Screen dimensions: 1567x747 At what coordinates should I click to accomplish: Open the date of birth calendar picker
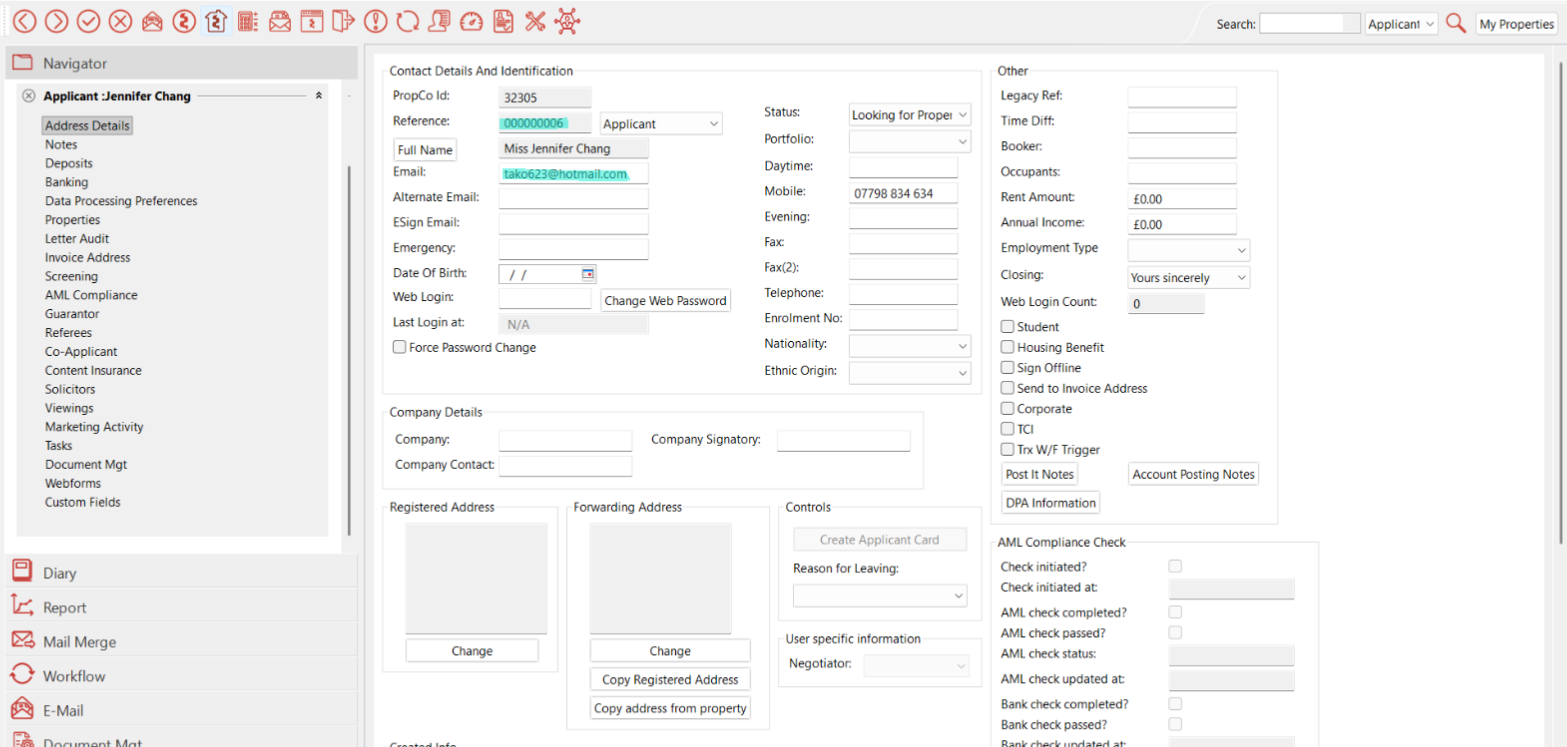point(588,273)
